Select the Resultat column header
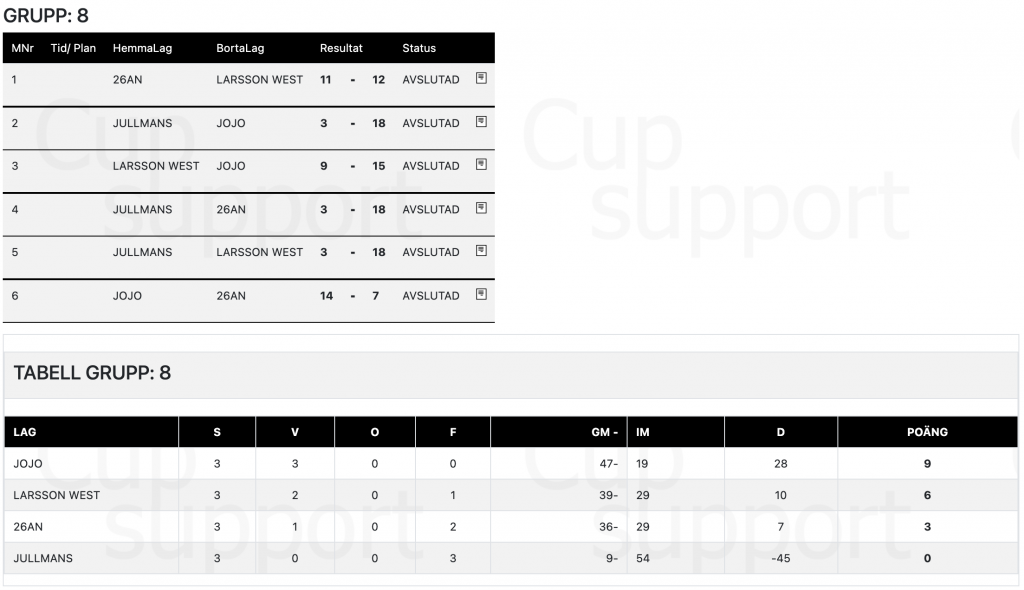The image size is (1024, 590). click(x=341, y=48)
